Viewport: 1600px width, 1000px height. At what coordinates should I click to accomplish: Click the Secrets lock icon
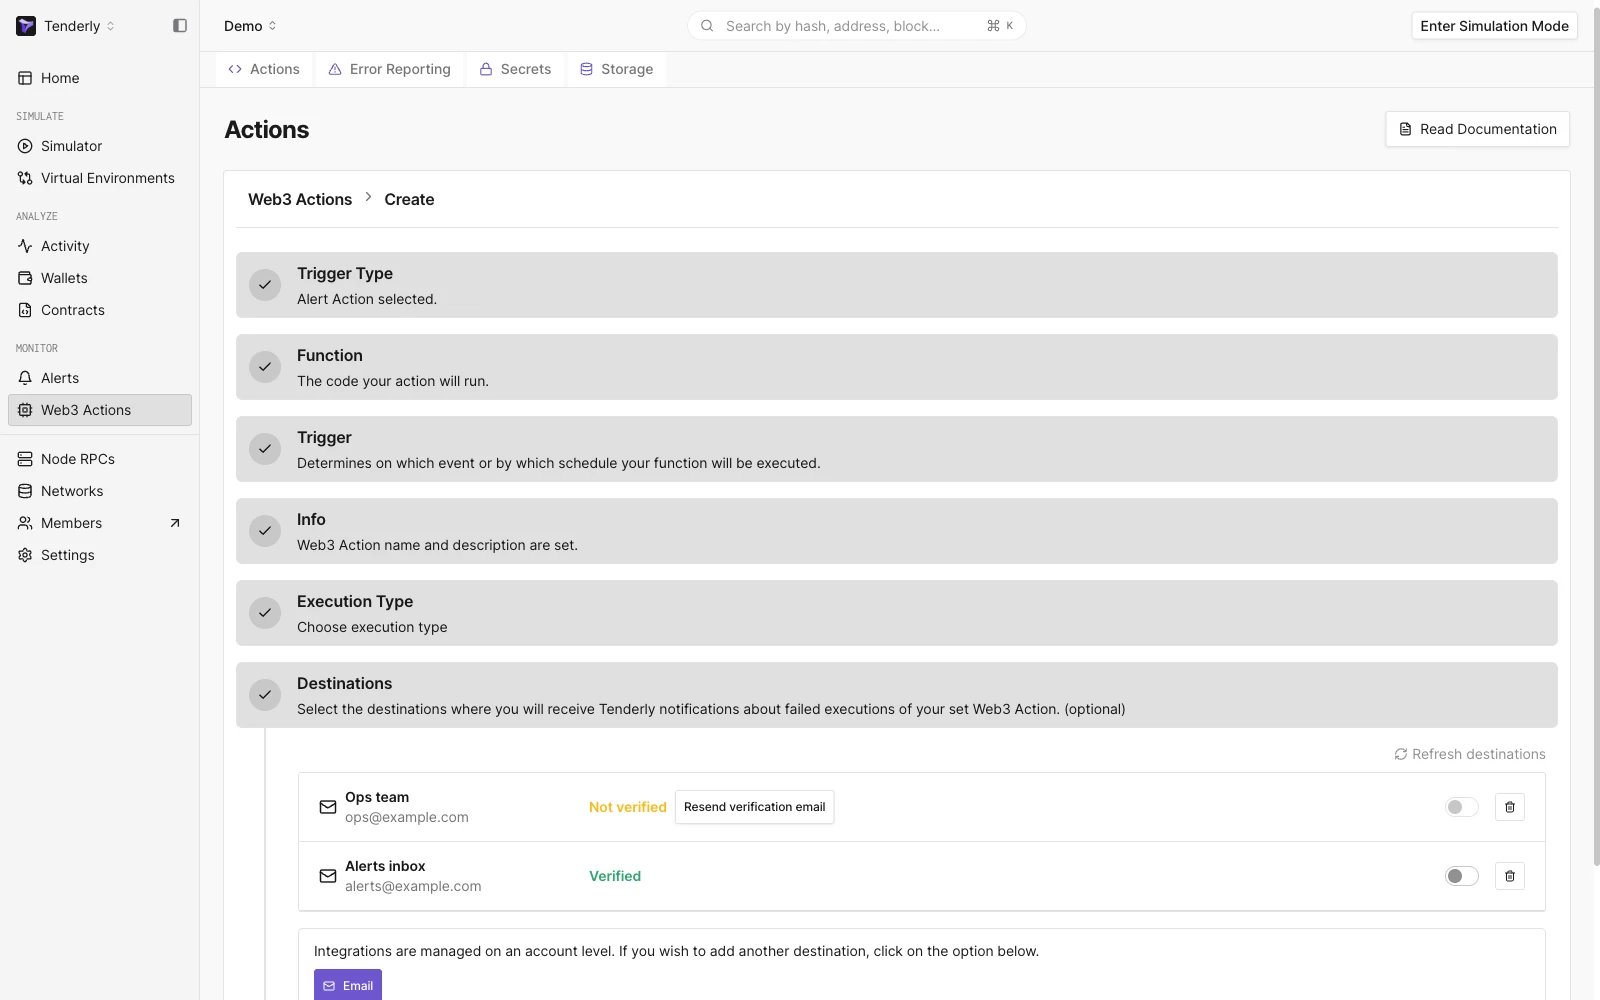pyautogui.click(x=486, y=69)
